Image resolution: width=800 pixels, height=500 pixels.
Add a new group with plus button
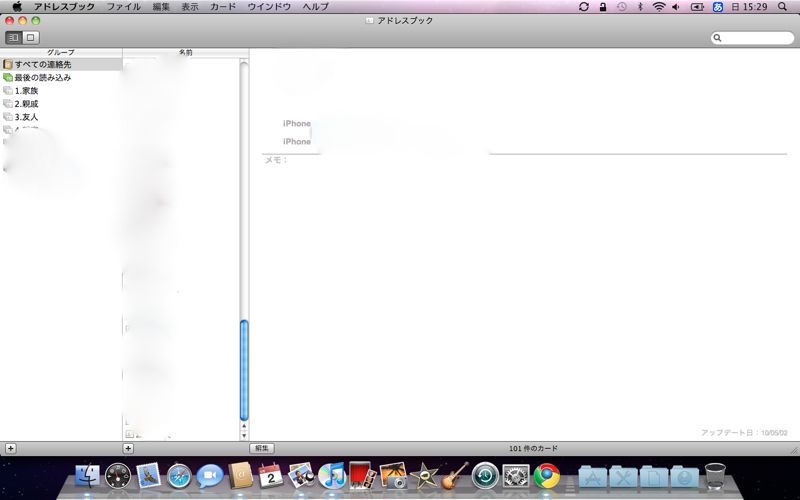point(11,448)
